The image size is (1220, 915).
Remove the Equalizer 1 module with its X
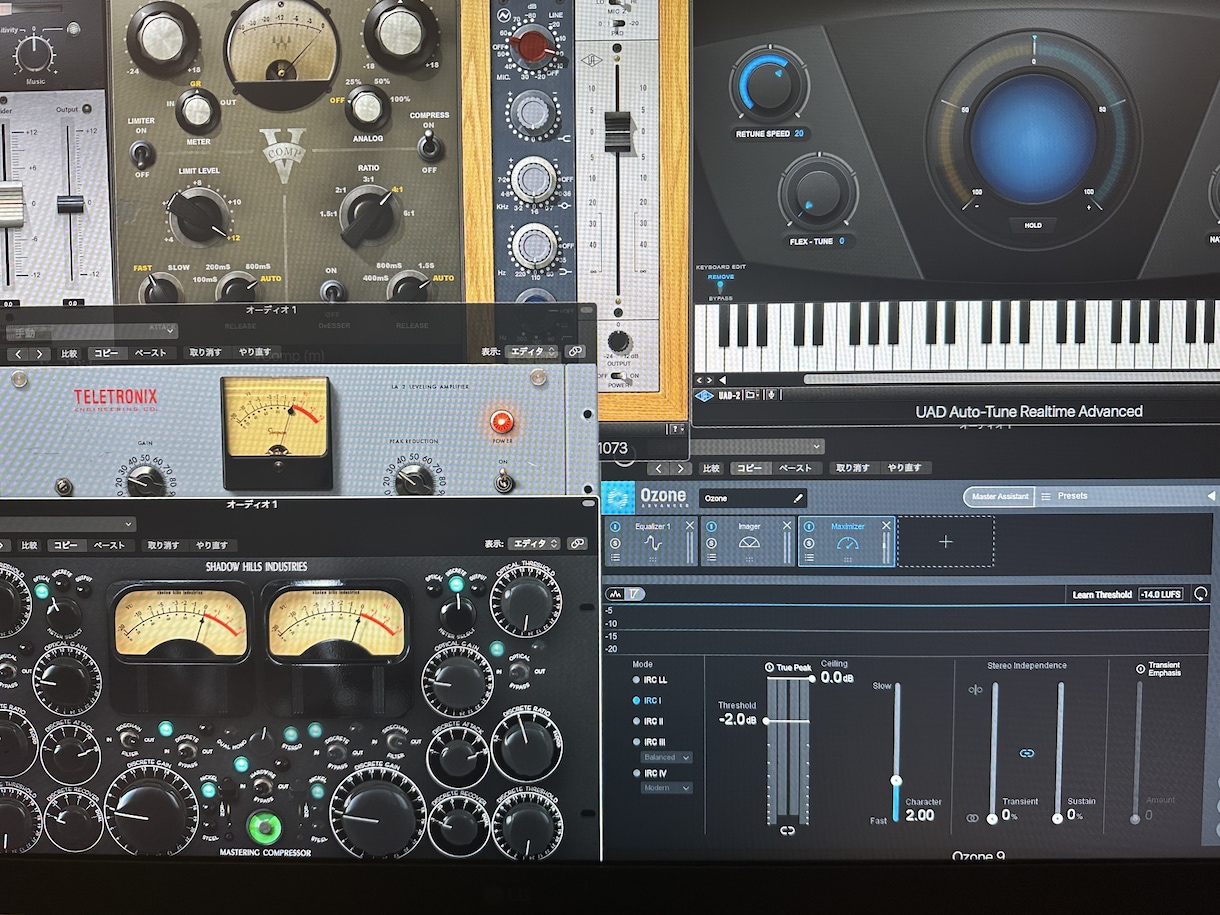(689, 526)
